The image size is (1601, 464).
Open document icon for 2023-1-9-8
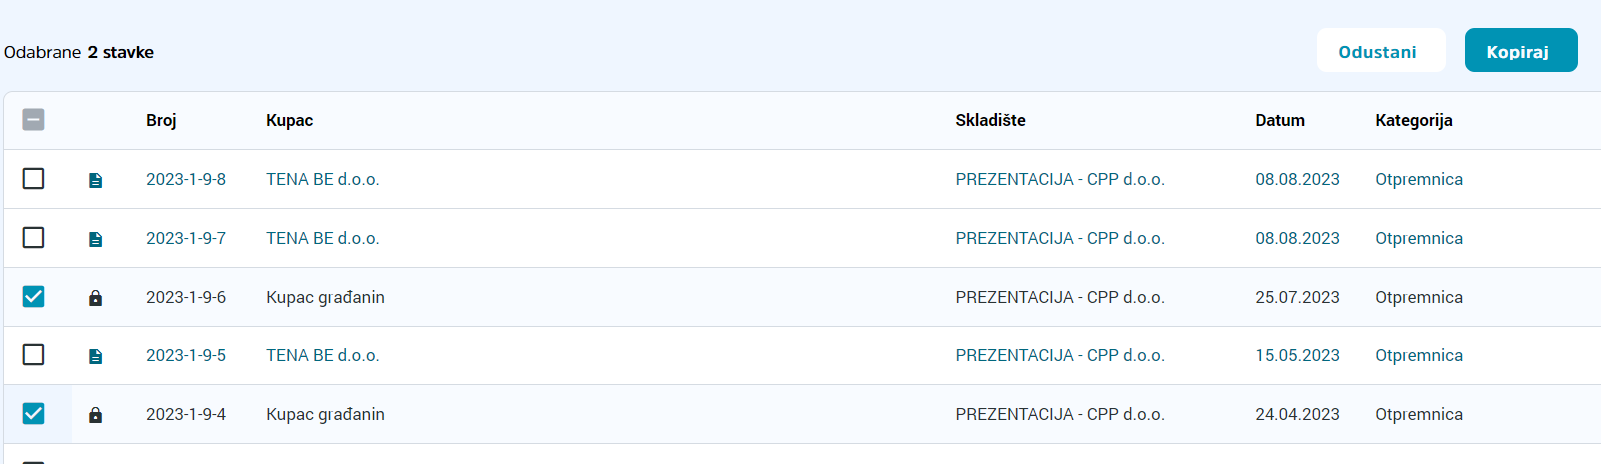(x=95, y=180)
